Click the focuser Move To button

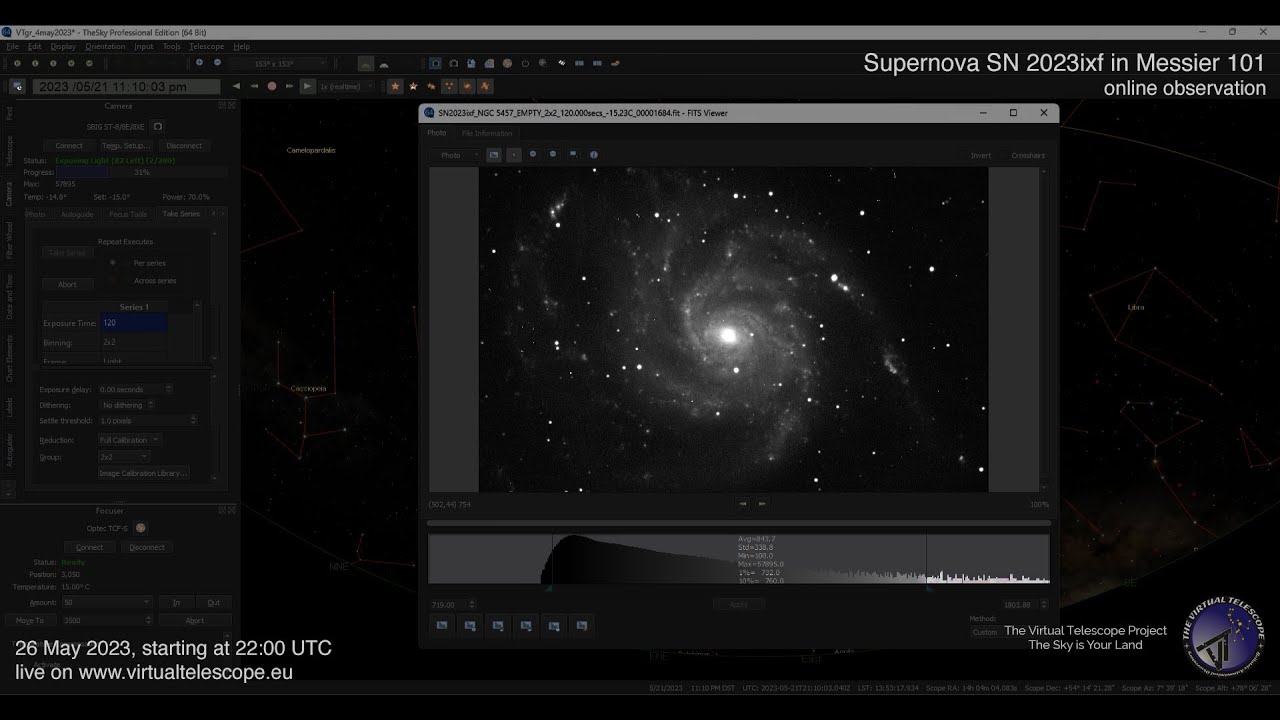pos(30,621)
